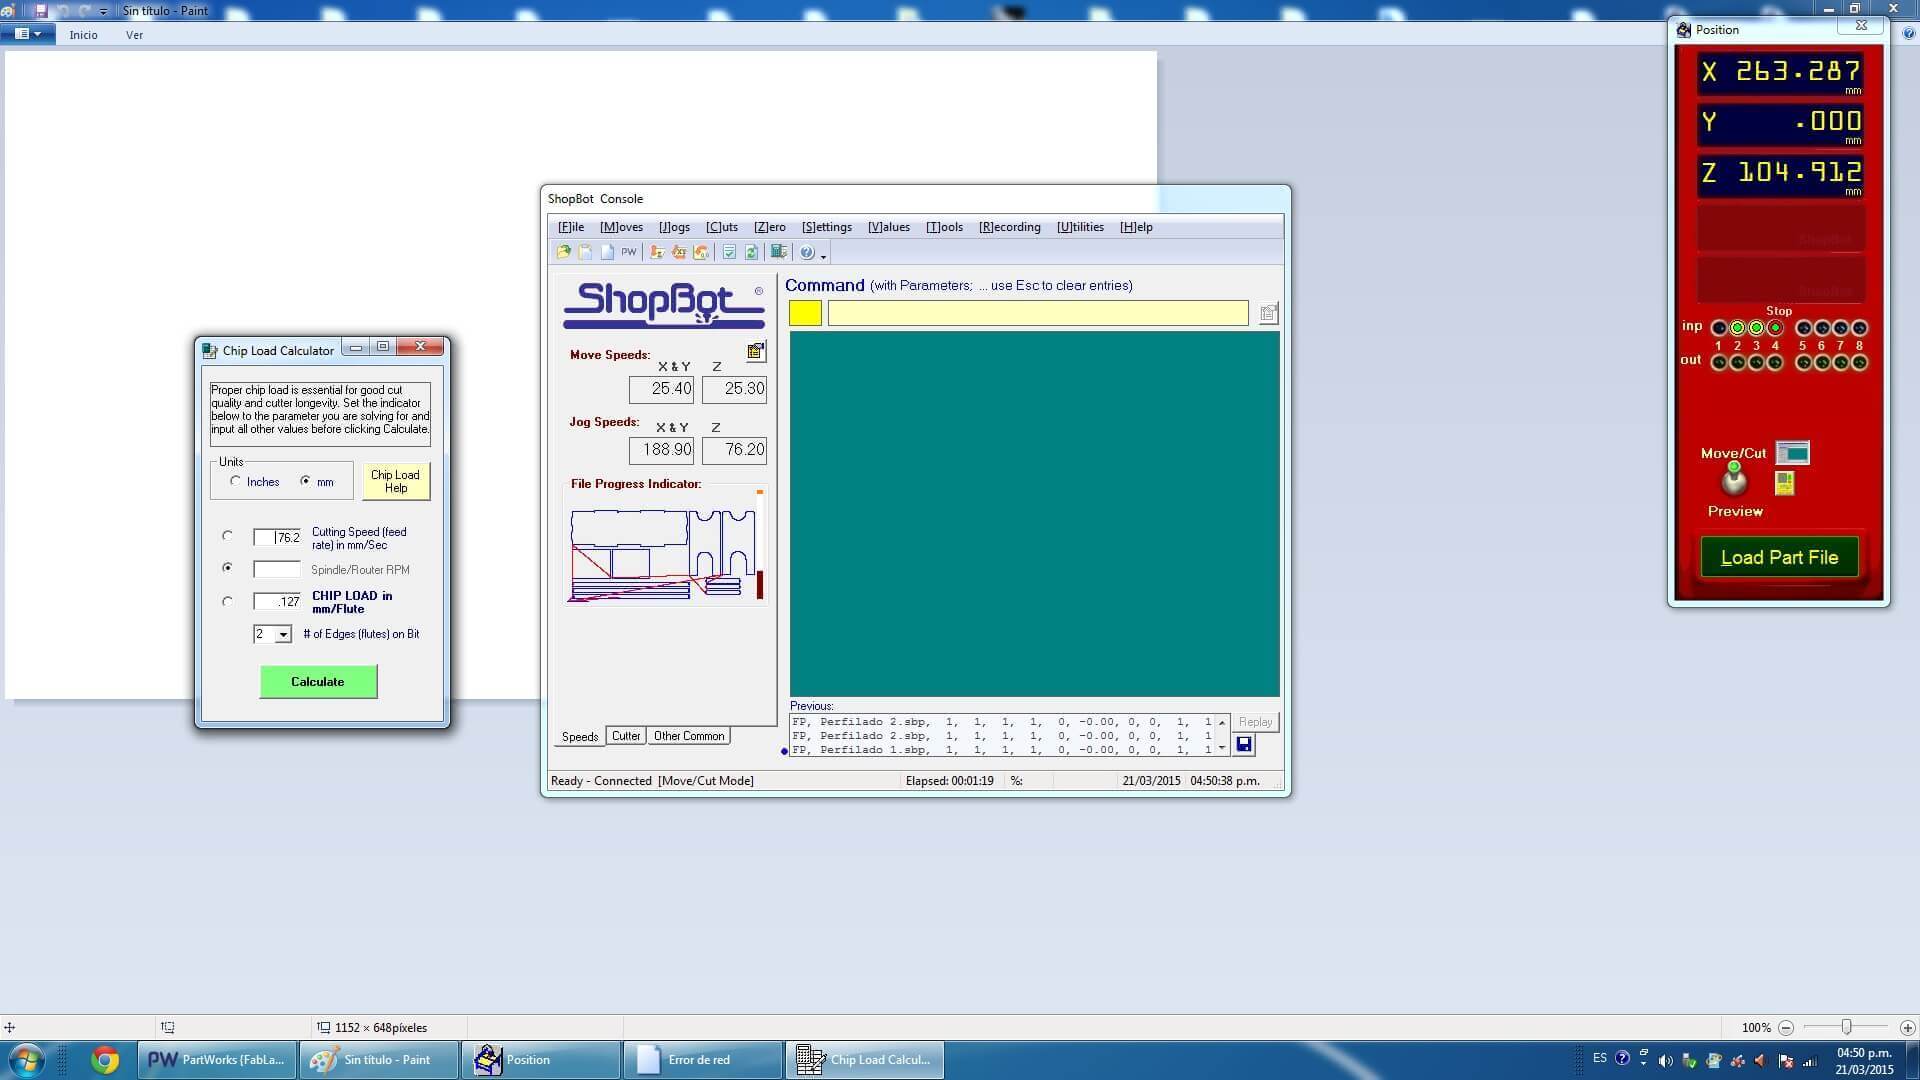Open the speed settings icon beside Move Speeds
Image resolution: width=1920 pixels, height=1080 pixels.
pyautogui.click(x=756, y=351)
